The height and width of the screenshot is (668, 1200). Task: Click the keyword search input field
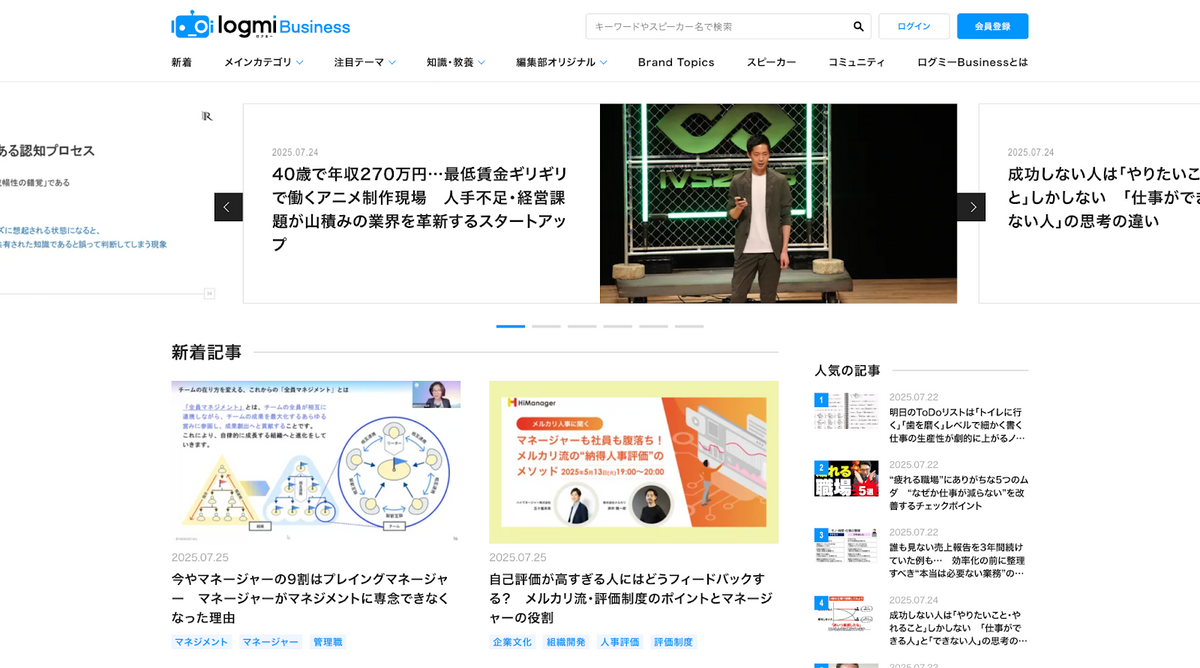coord(718,27)
